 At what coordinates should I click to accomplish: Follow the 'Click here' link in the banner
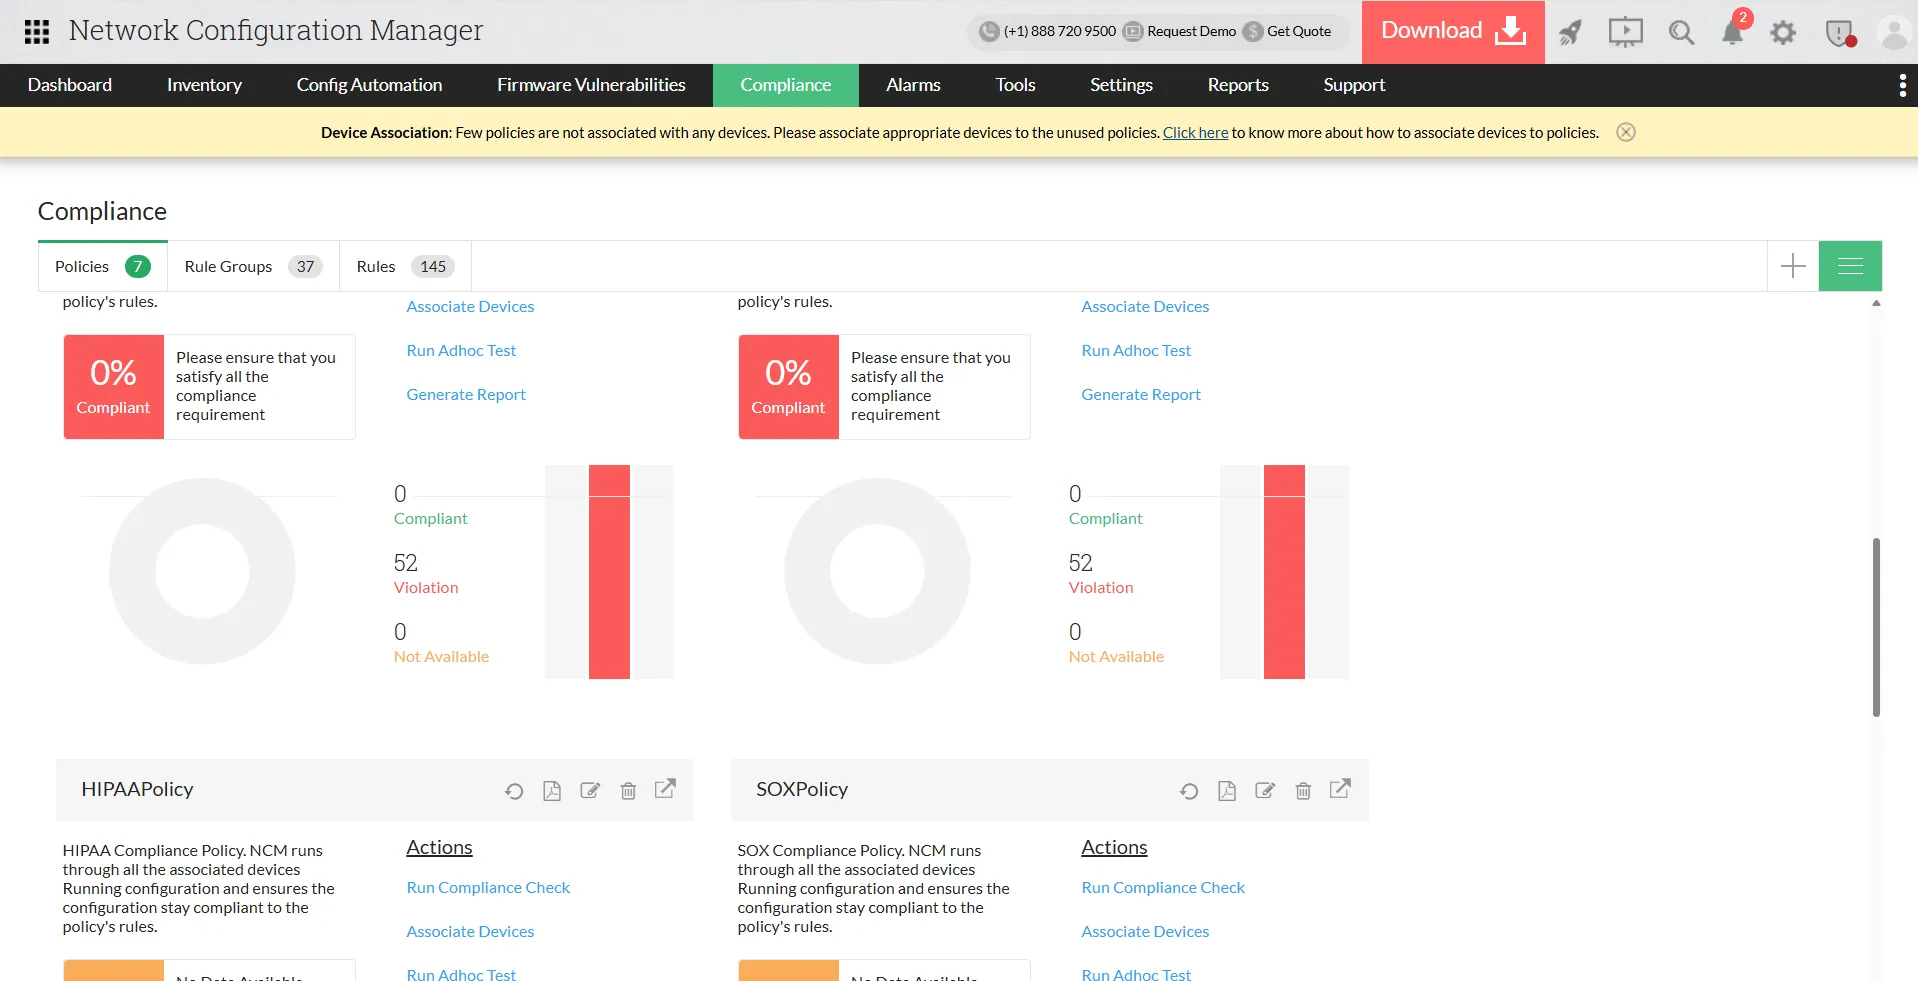pyautogui.click(x=1195, y=132)
